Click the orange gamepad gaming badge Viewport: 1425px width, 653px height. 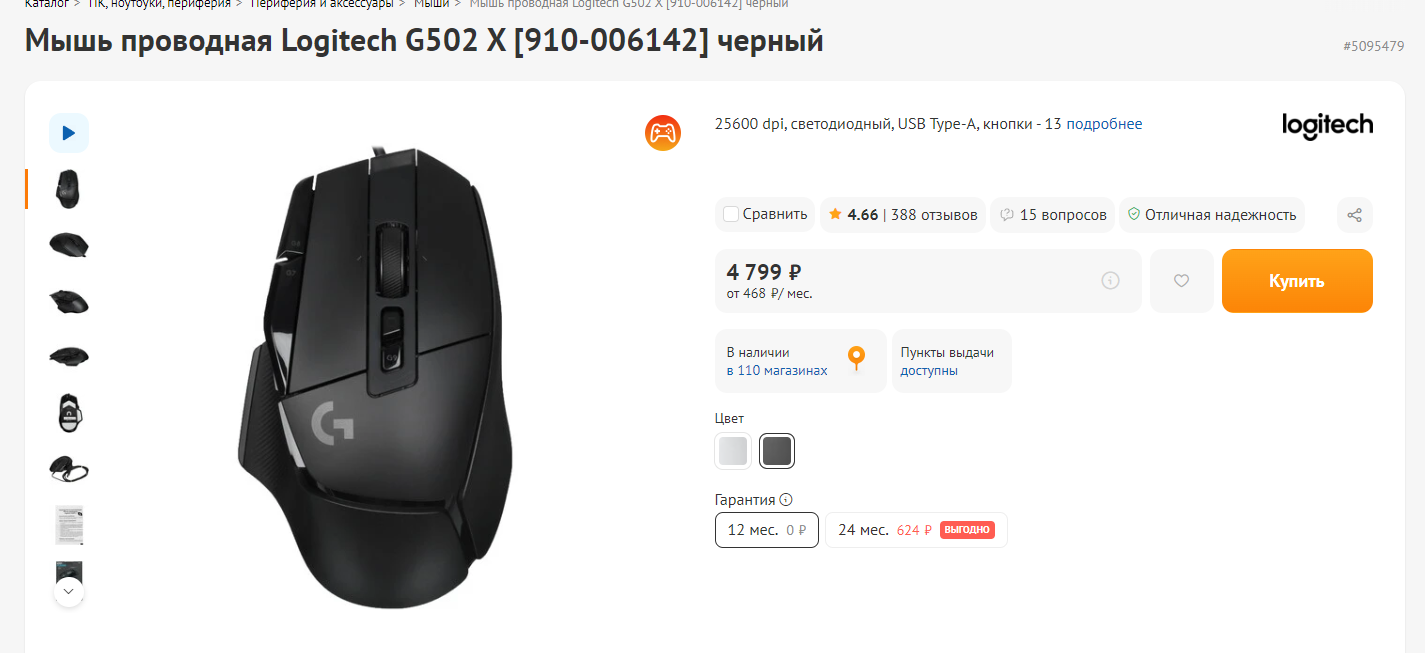[x=662, y=133]
